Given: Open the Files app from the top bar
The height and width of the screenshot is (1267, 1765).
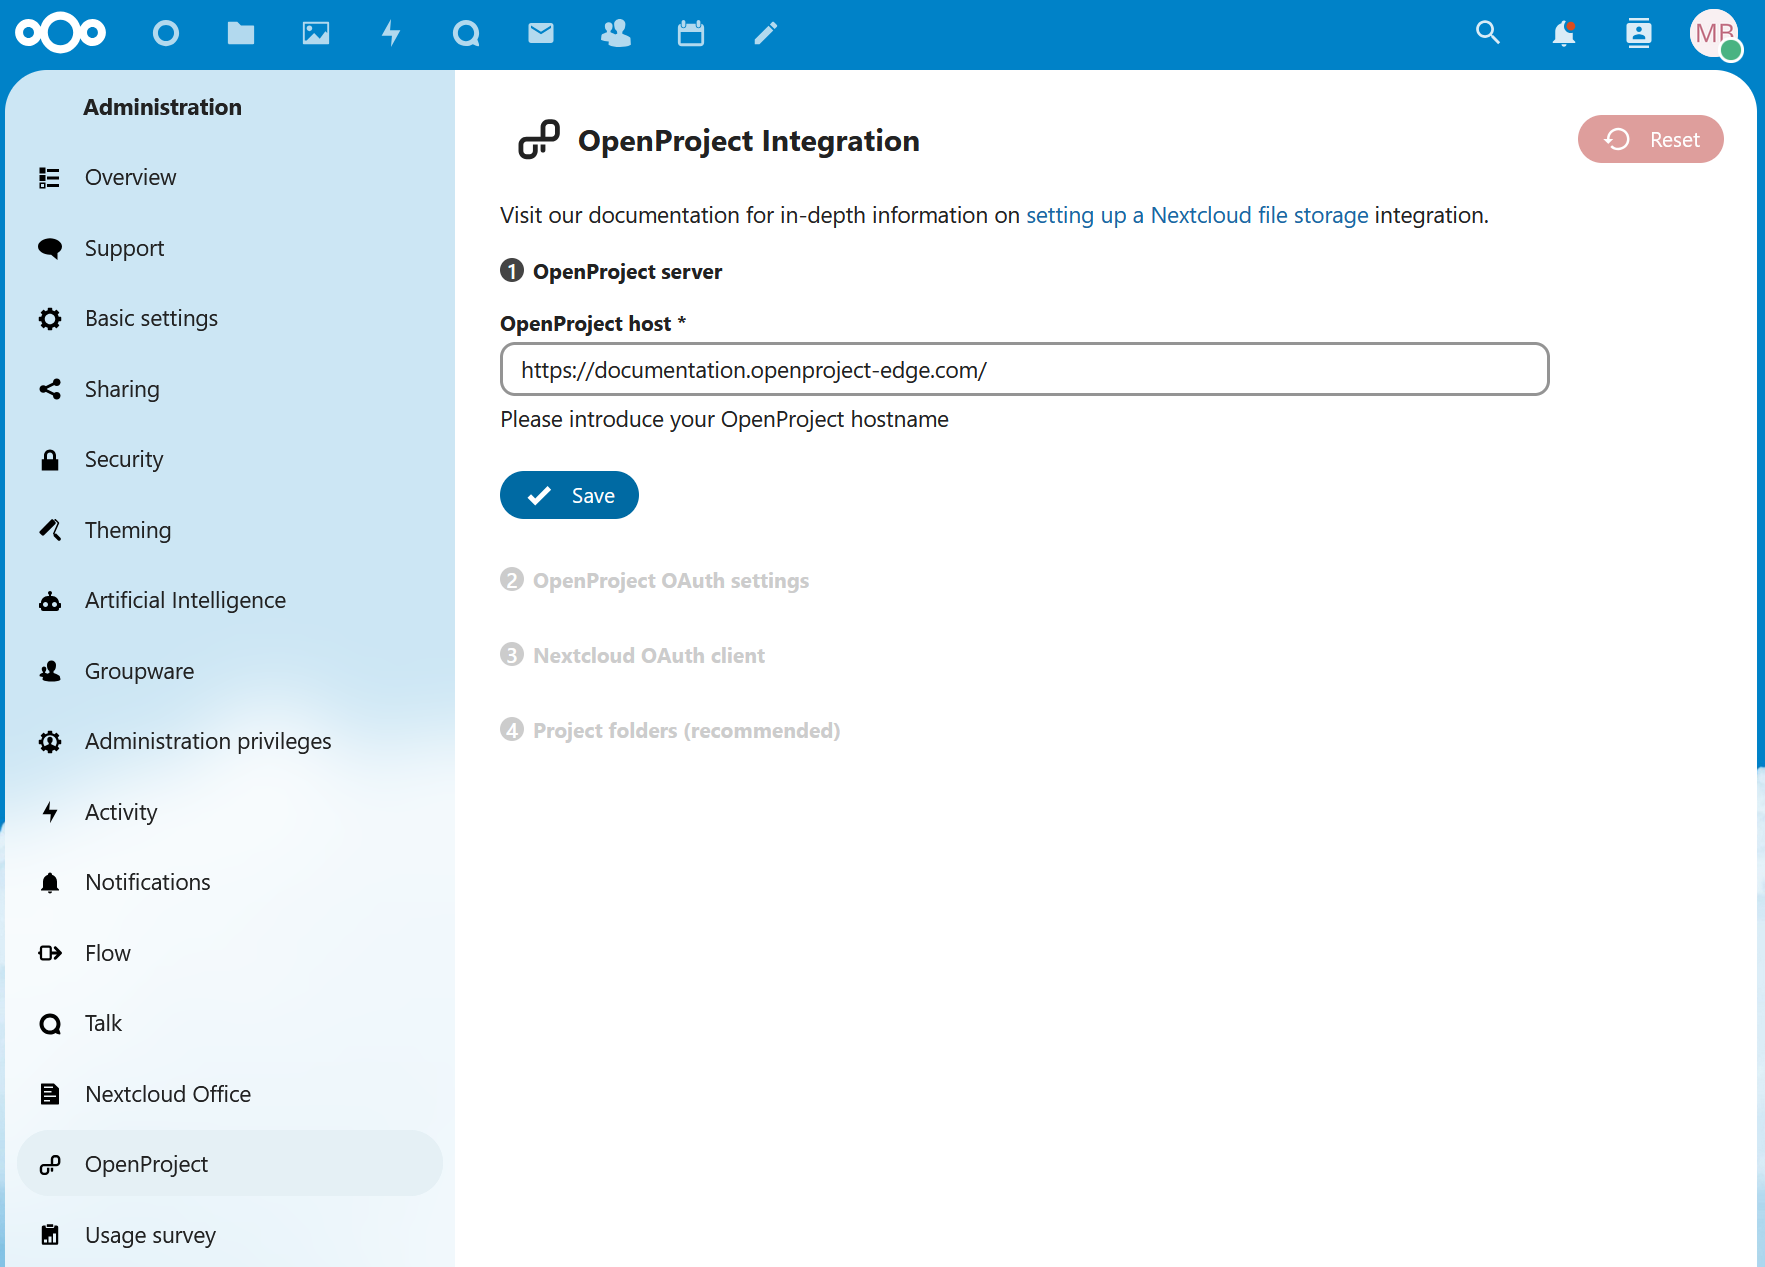Looking at the screenshot, I should [x=241, y=33].
